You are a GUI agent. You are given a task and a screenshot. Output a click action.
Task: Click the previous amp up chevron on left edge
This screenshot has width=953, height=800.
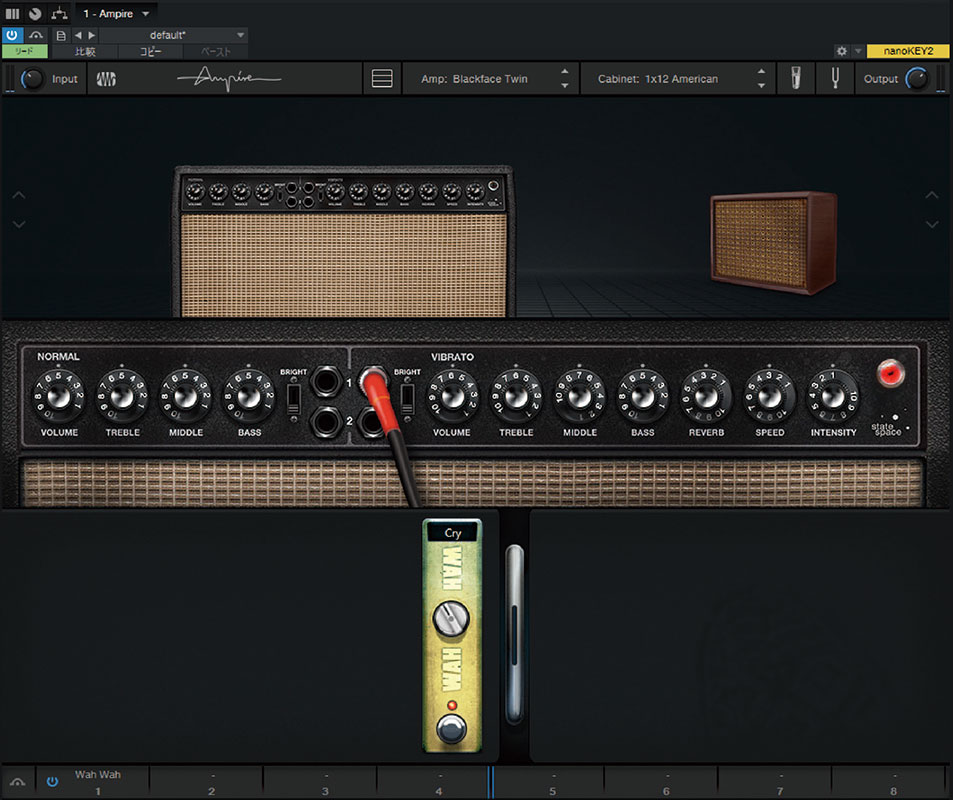[19, 195]
